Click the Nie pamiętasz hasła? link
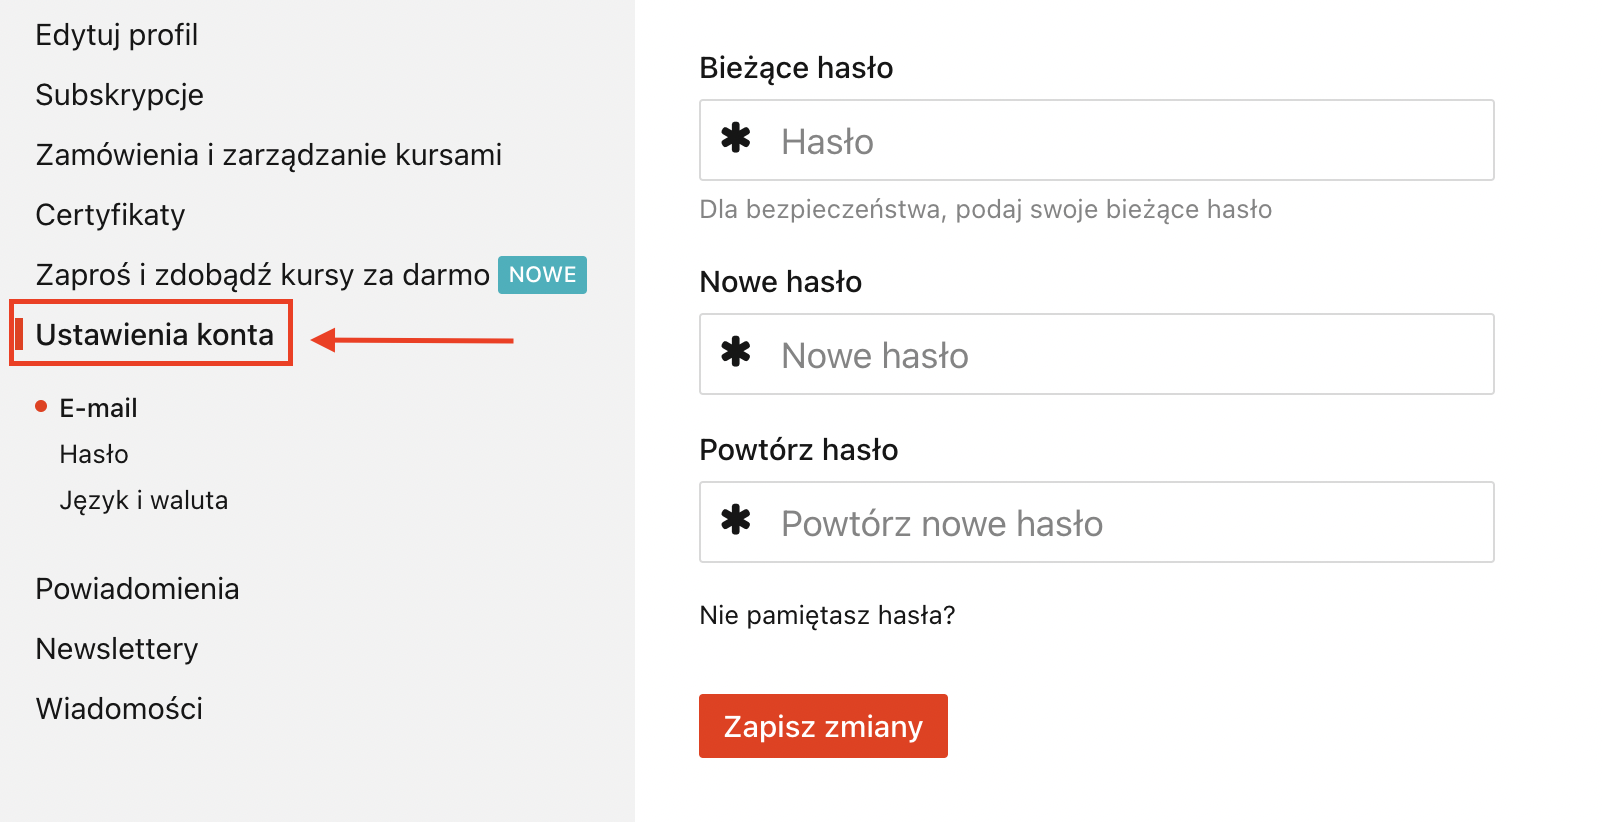Viewport: 1602px width, 822px height. tap(828, 615)
